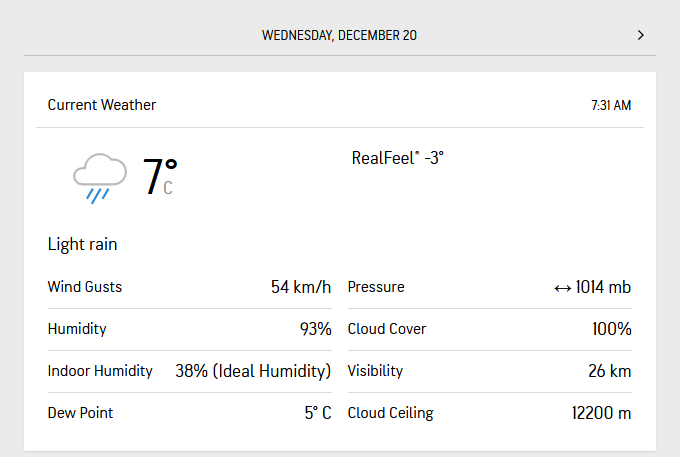Select the Humidity row label
680x457 pixels.
click(77, 329)
